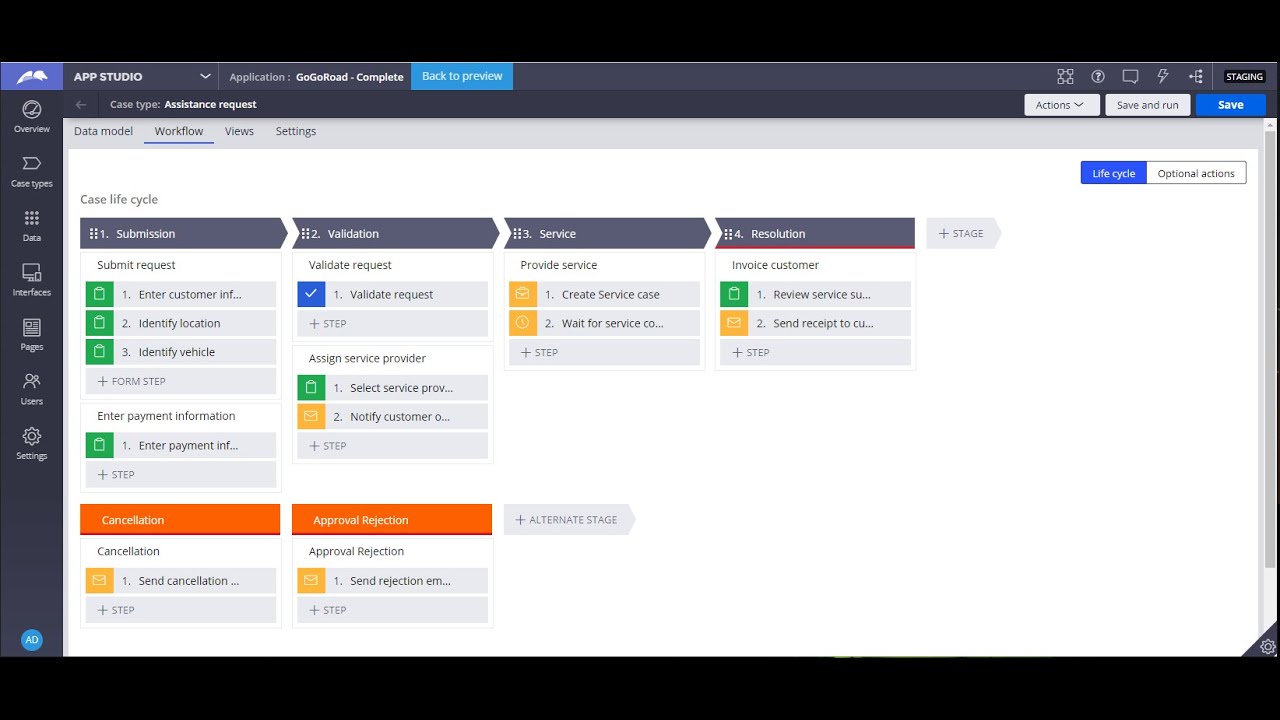Viewport: 1280px width, 720px height.
Task: Click the Pega logo at top left
Action: [x=32, y=76]
